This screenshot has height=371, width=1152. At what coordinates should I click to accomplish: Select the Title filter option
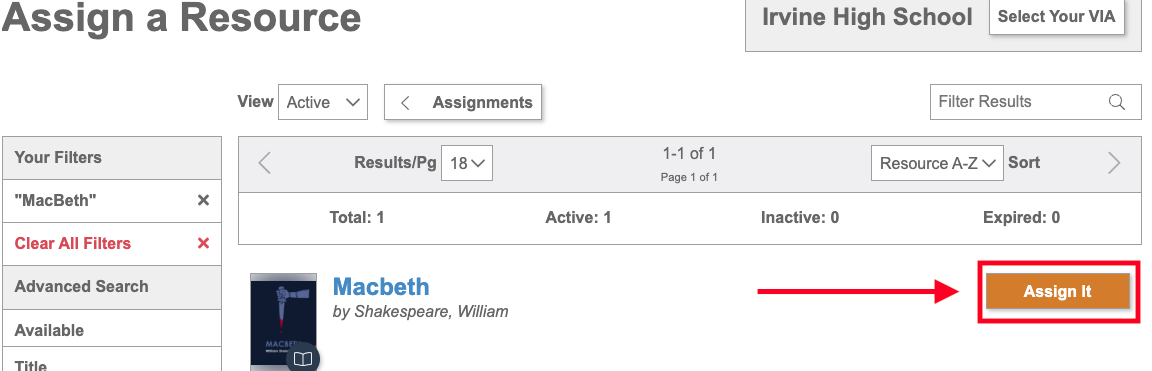click(x=112, y=360)
